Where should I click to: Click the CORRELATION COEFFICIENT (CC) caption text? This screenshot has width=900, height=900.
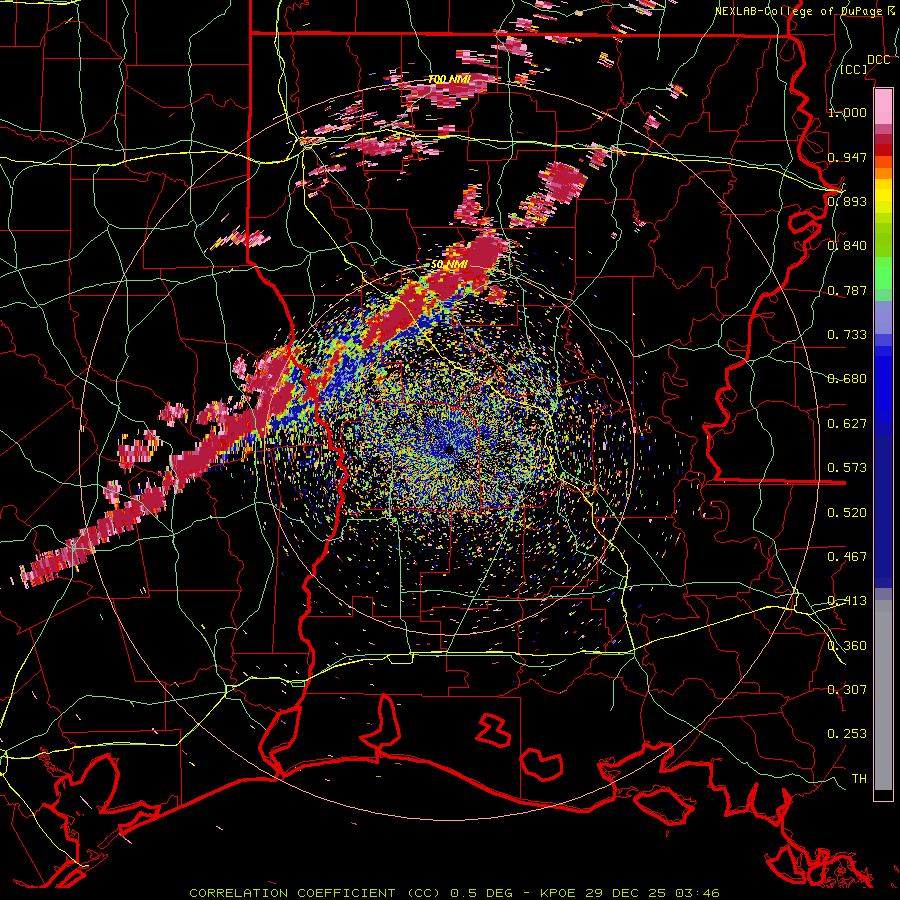point(315,893)
